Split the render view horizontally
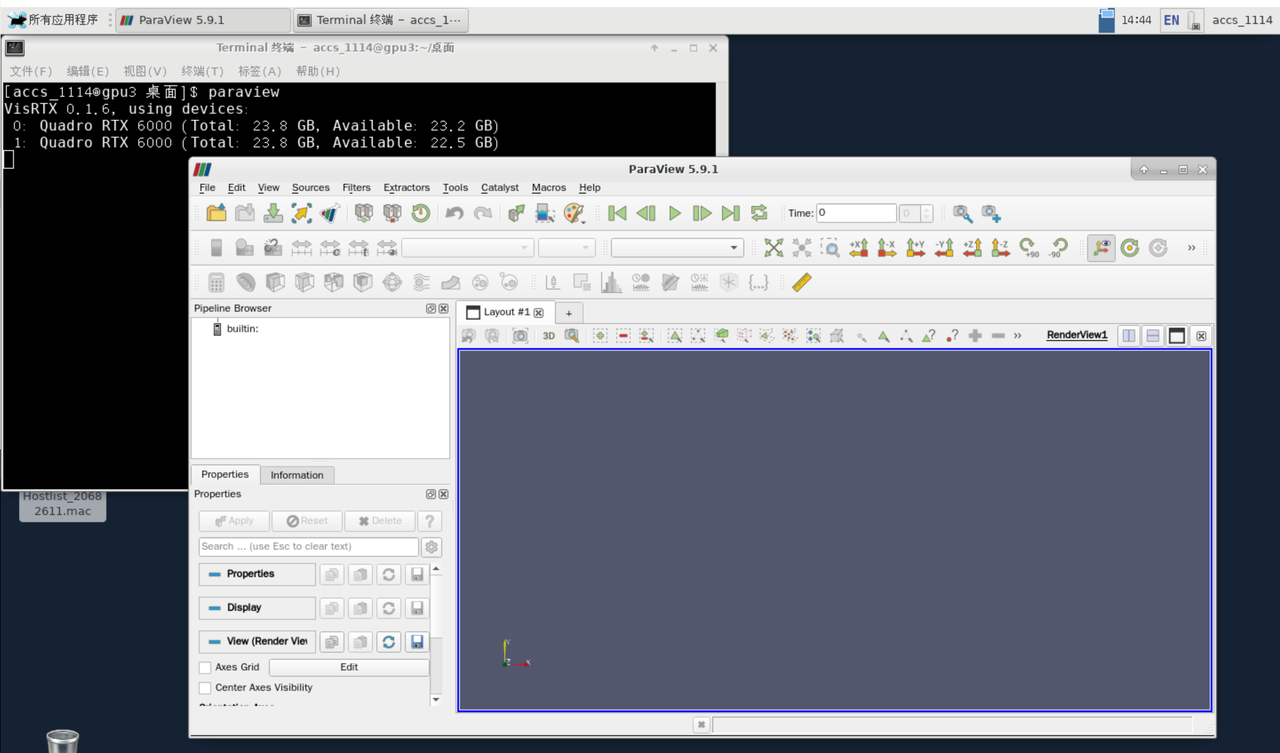 point(1129,336)
